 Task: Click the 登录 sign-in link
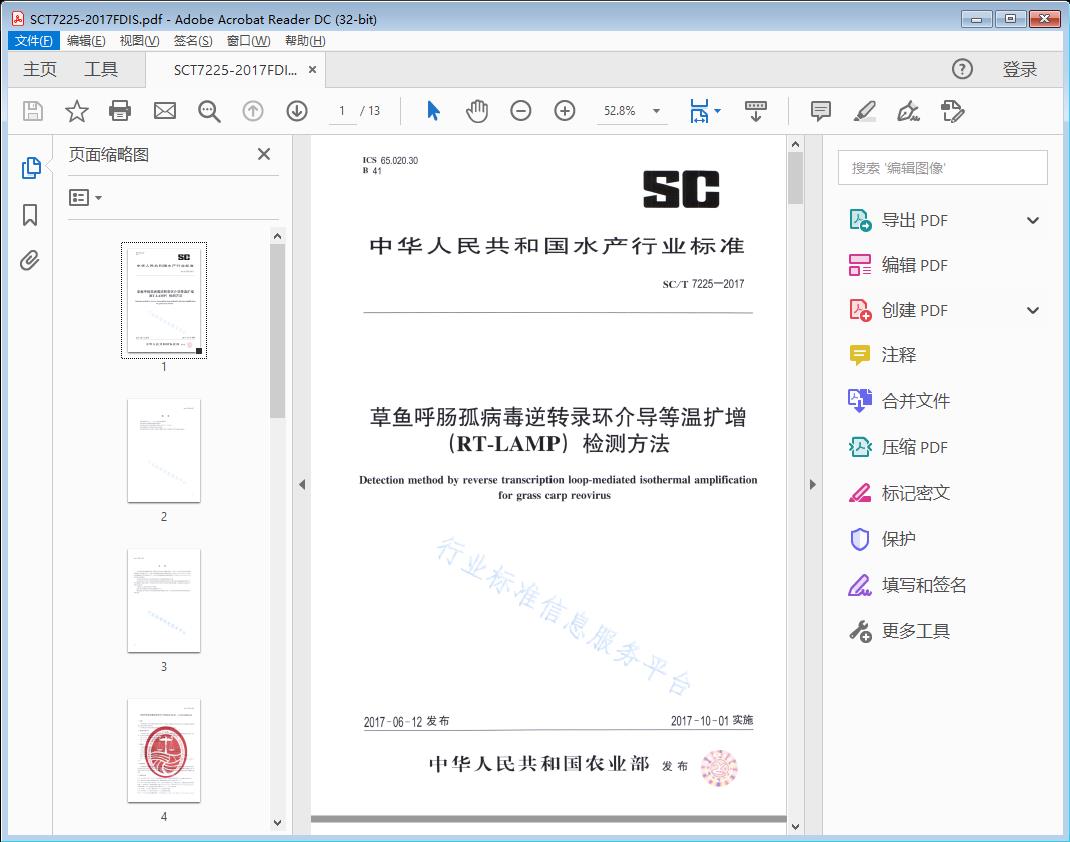click(x=1022, y=69)
